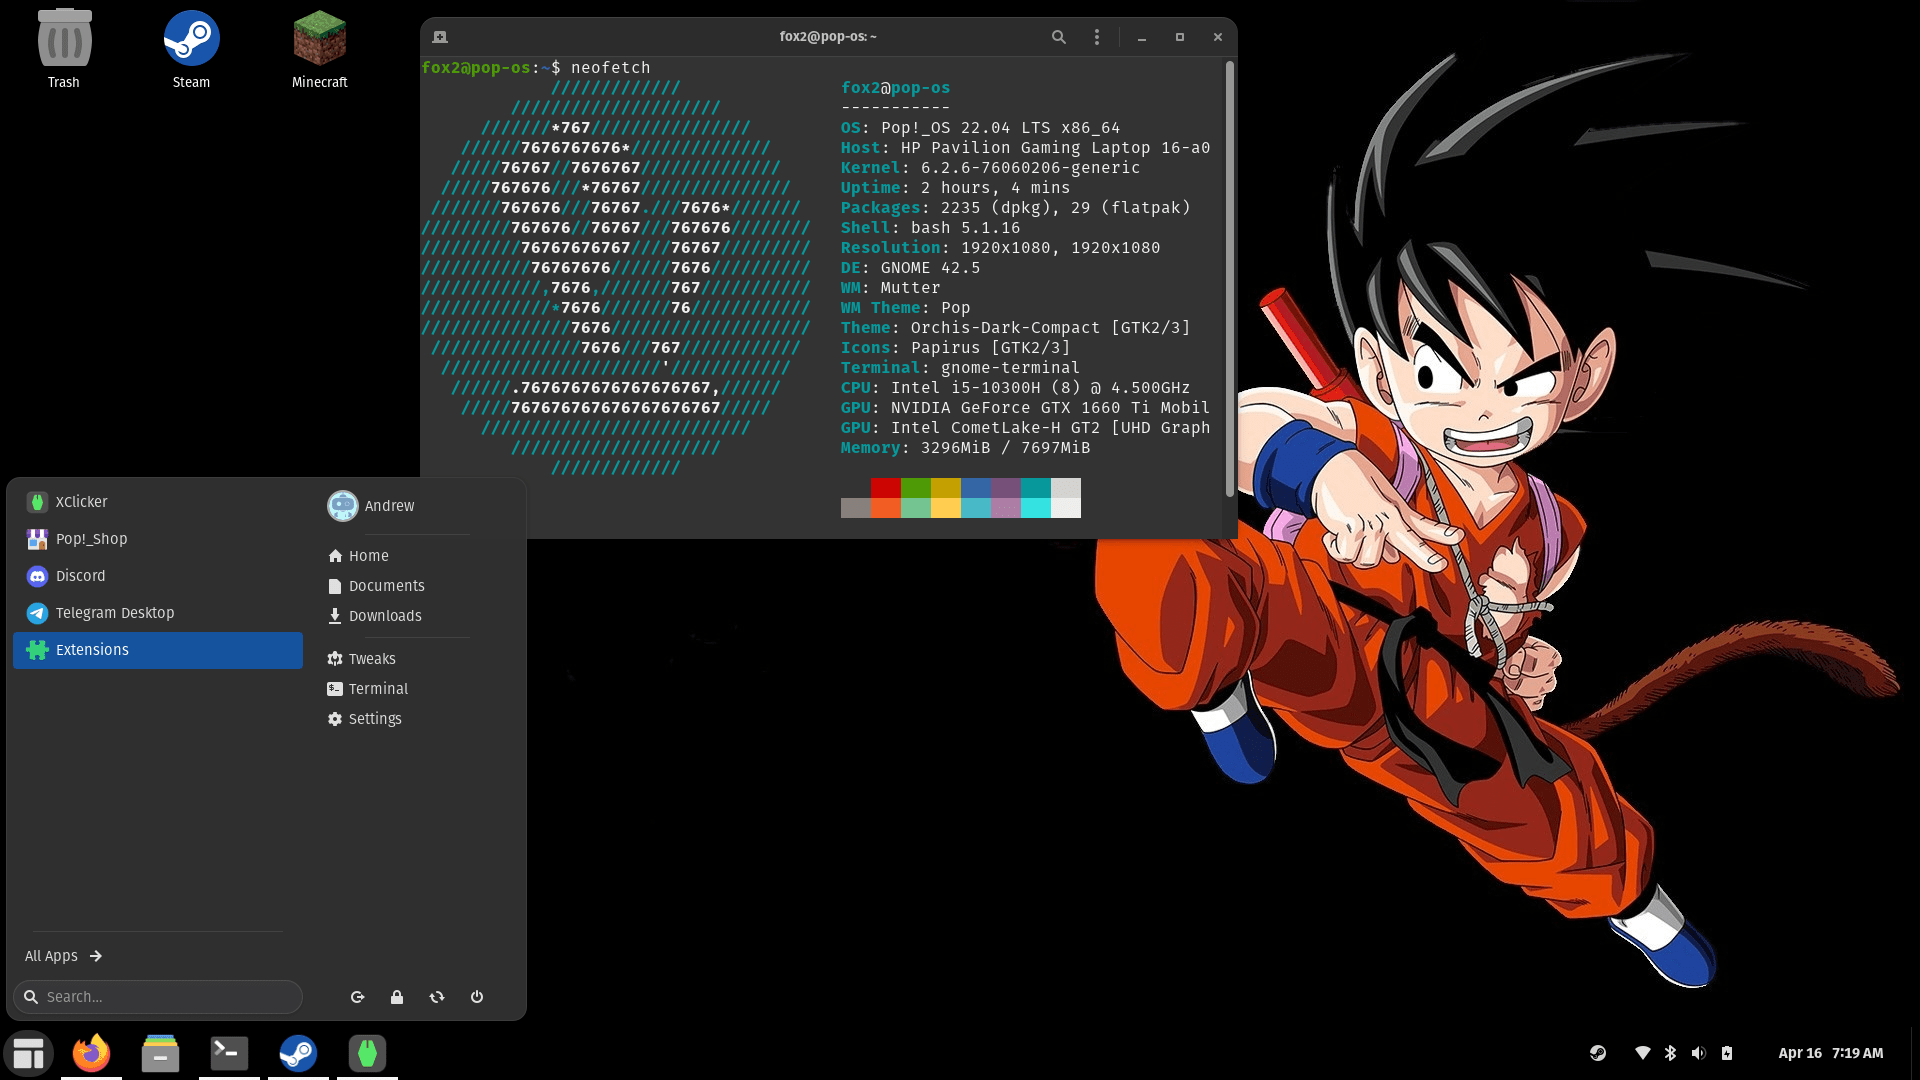Open the terminal three-dot menu
Image resolution: width=1920 pixels, height=1080 pixels.
[1097, 37]
